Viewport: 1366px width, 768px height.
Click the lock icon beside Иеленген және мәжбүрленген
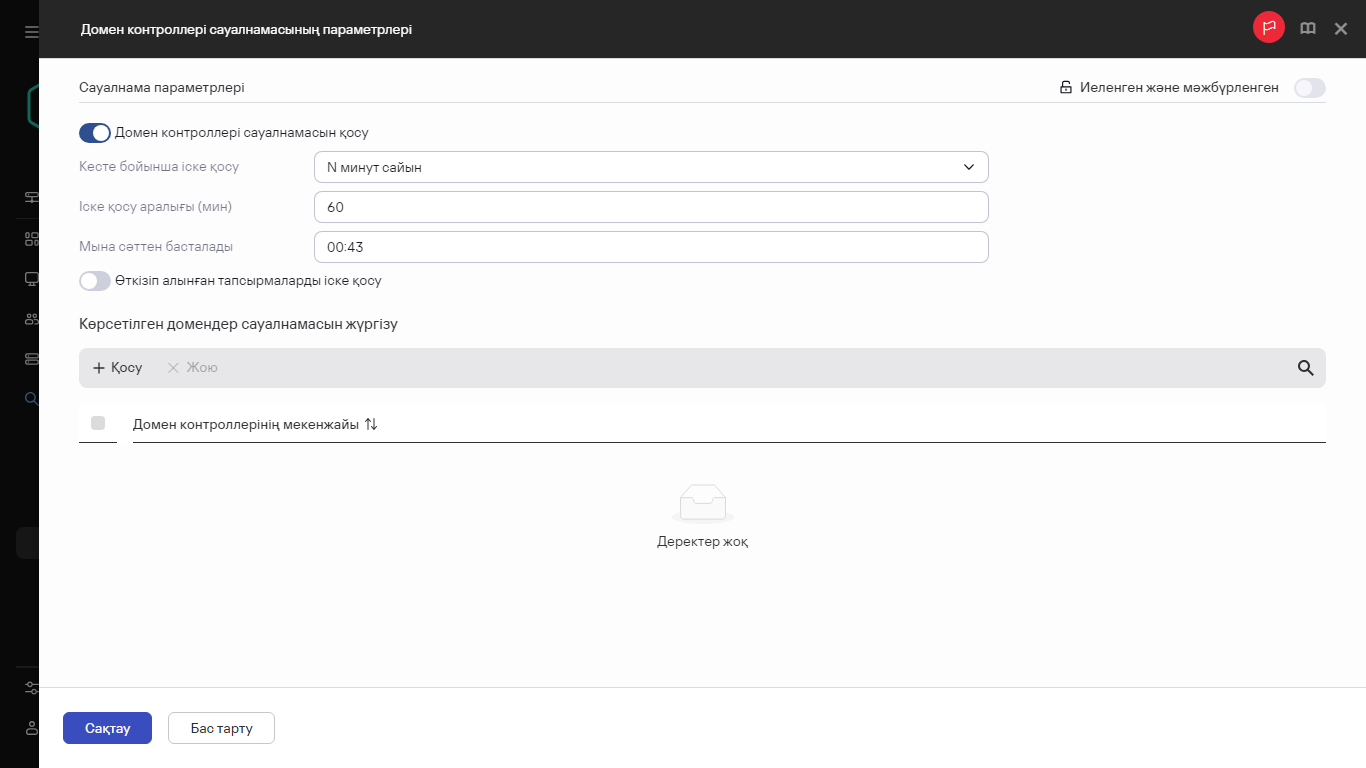1066,88
